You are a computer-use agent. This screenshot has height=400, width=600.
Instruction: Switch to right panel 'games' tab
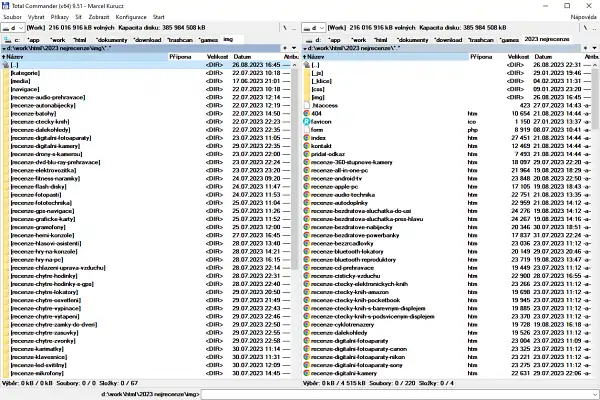509,40
